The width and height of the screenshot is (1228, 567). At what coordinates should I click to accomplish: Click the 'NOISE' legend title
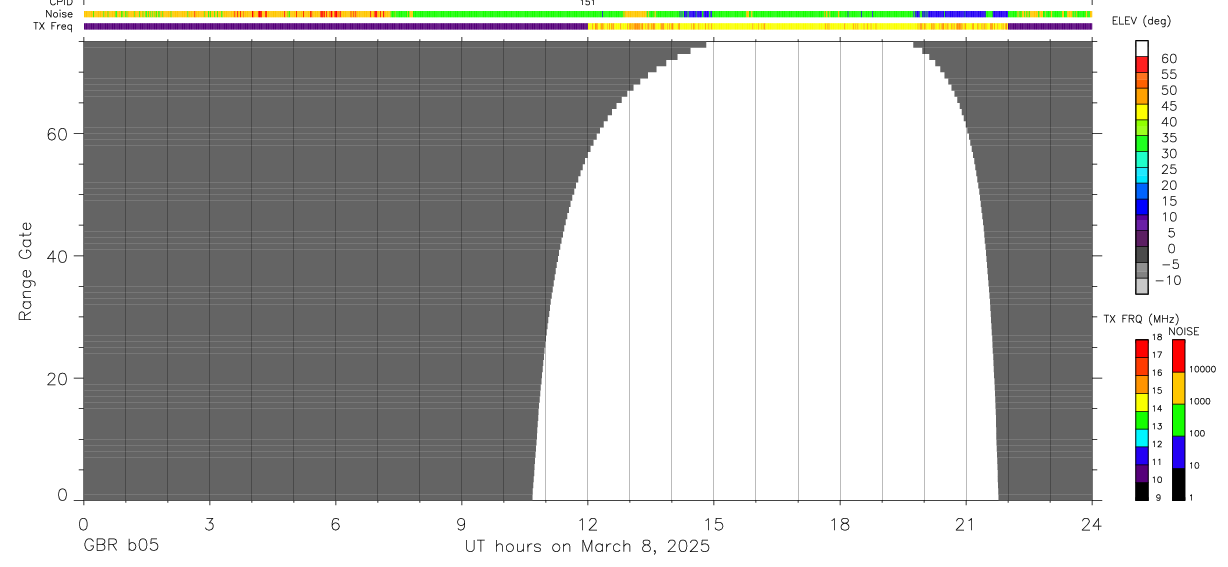point(1183,331)
